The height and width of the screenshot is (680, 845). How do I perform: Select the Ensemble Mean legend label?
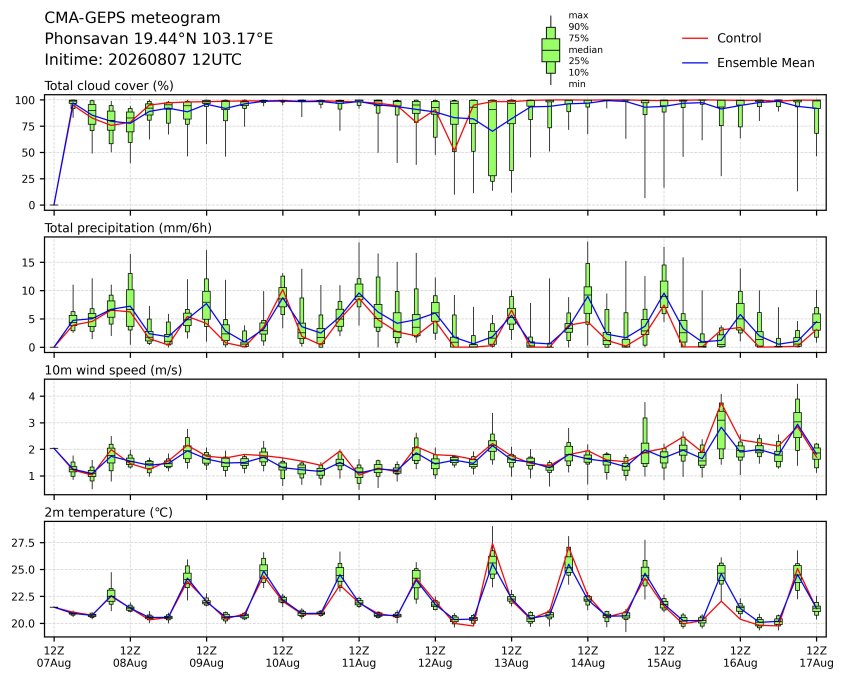pyautogui.click(x=766, y=63)
